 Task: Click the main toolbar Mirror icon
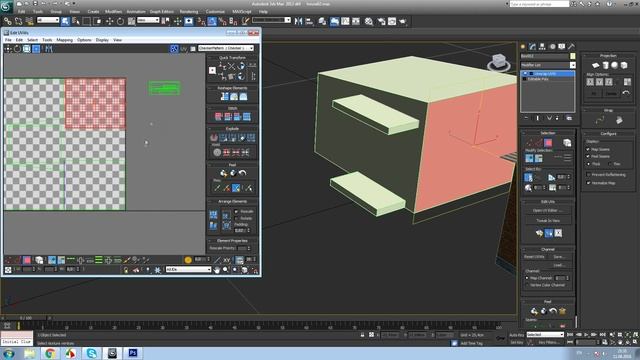click(298, 21)
